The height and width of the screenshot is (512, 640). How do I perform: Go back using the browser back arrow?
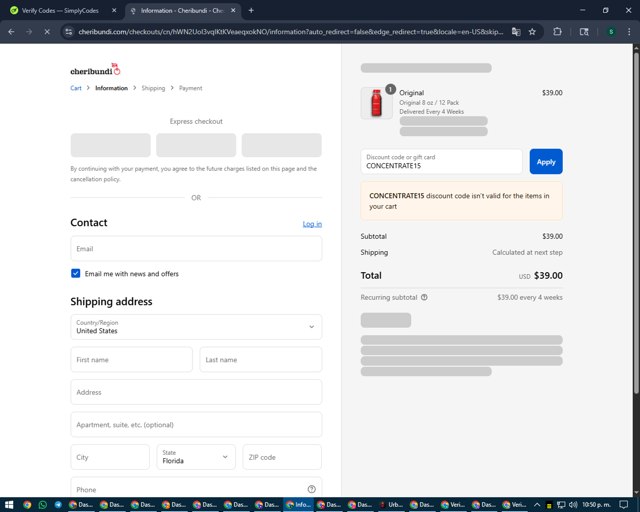(11, 31)
